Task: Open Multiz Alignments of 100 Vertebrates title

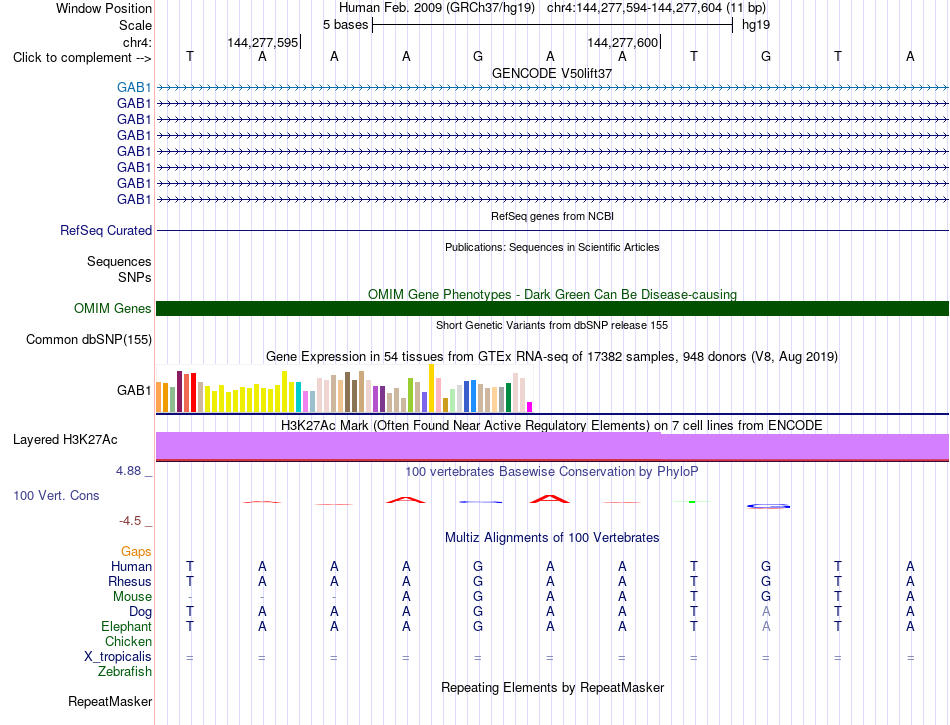Action: [x=552, y=537]
